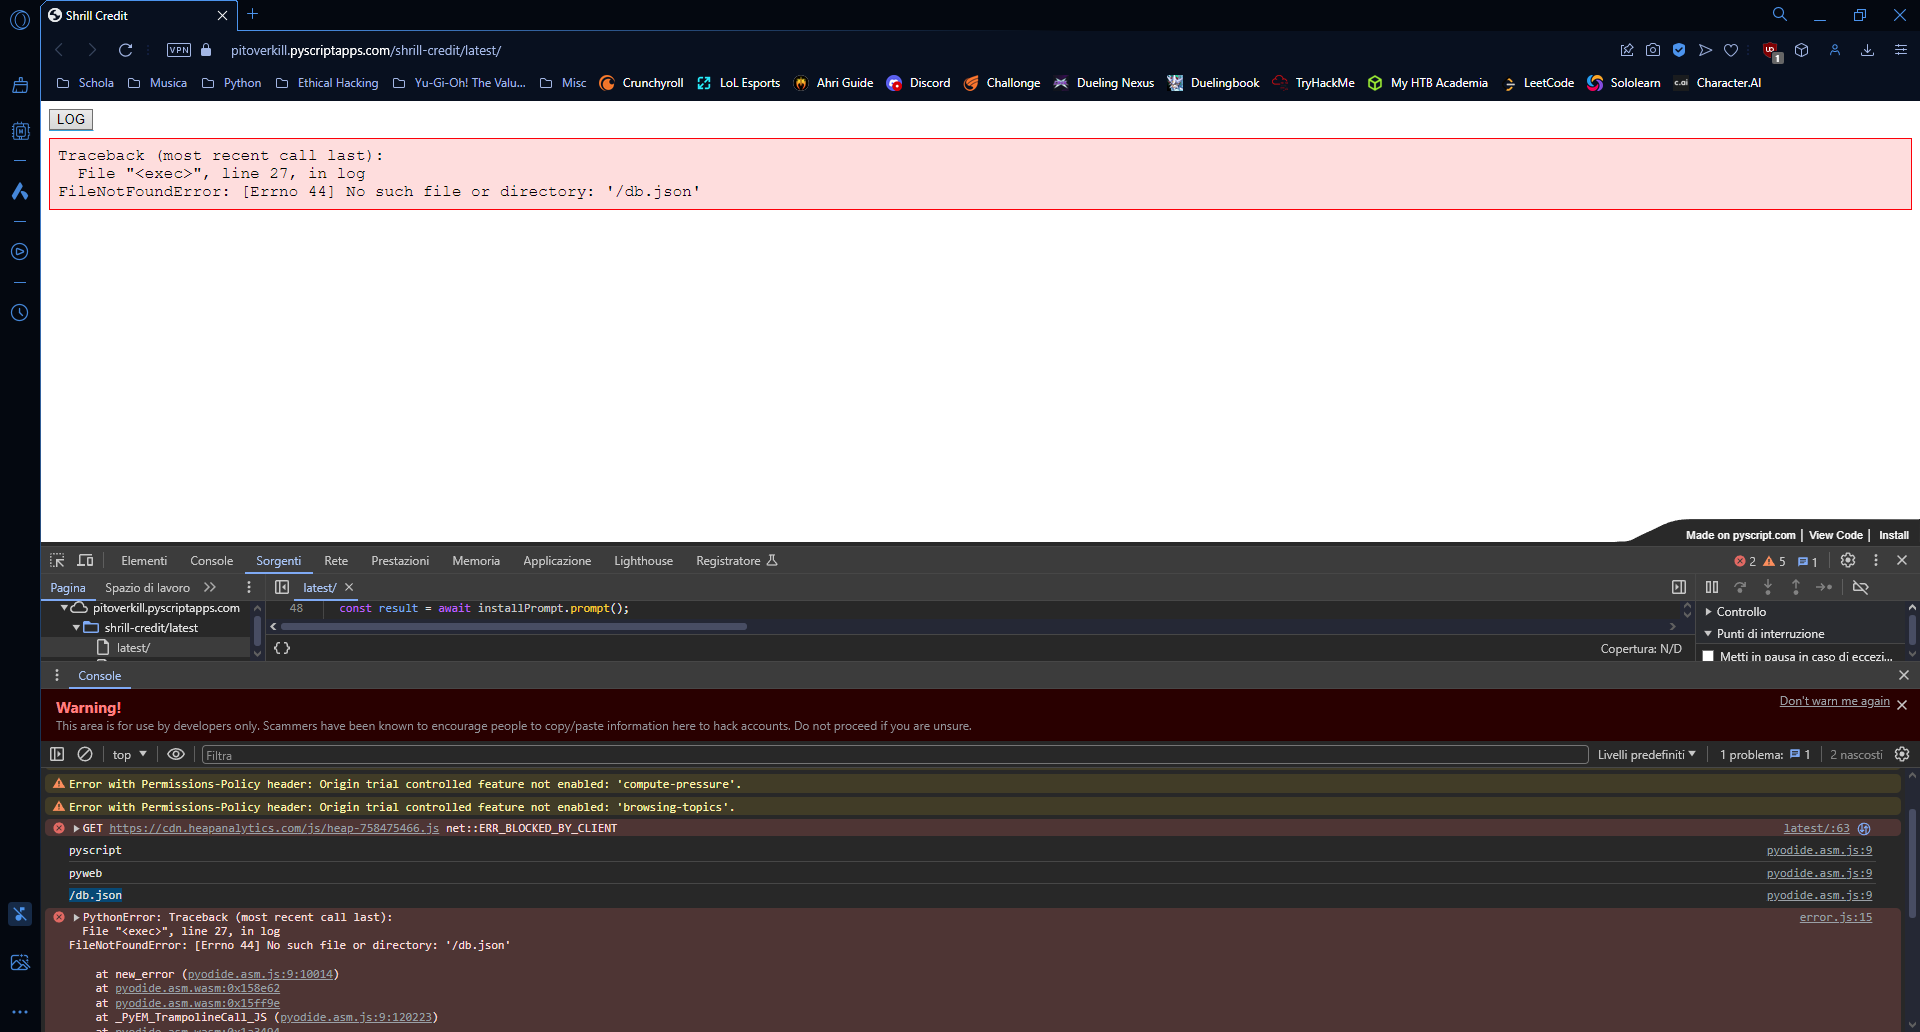Show the console sidebar panel icon

(x=57, y=755)
